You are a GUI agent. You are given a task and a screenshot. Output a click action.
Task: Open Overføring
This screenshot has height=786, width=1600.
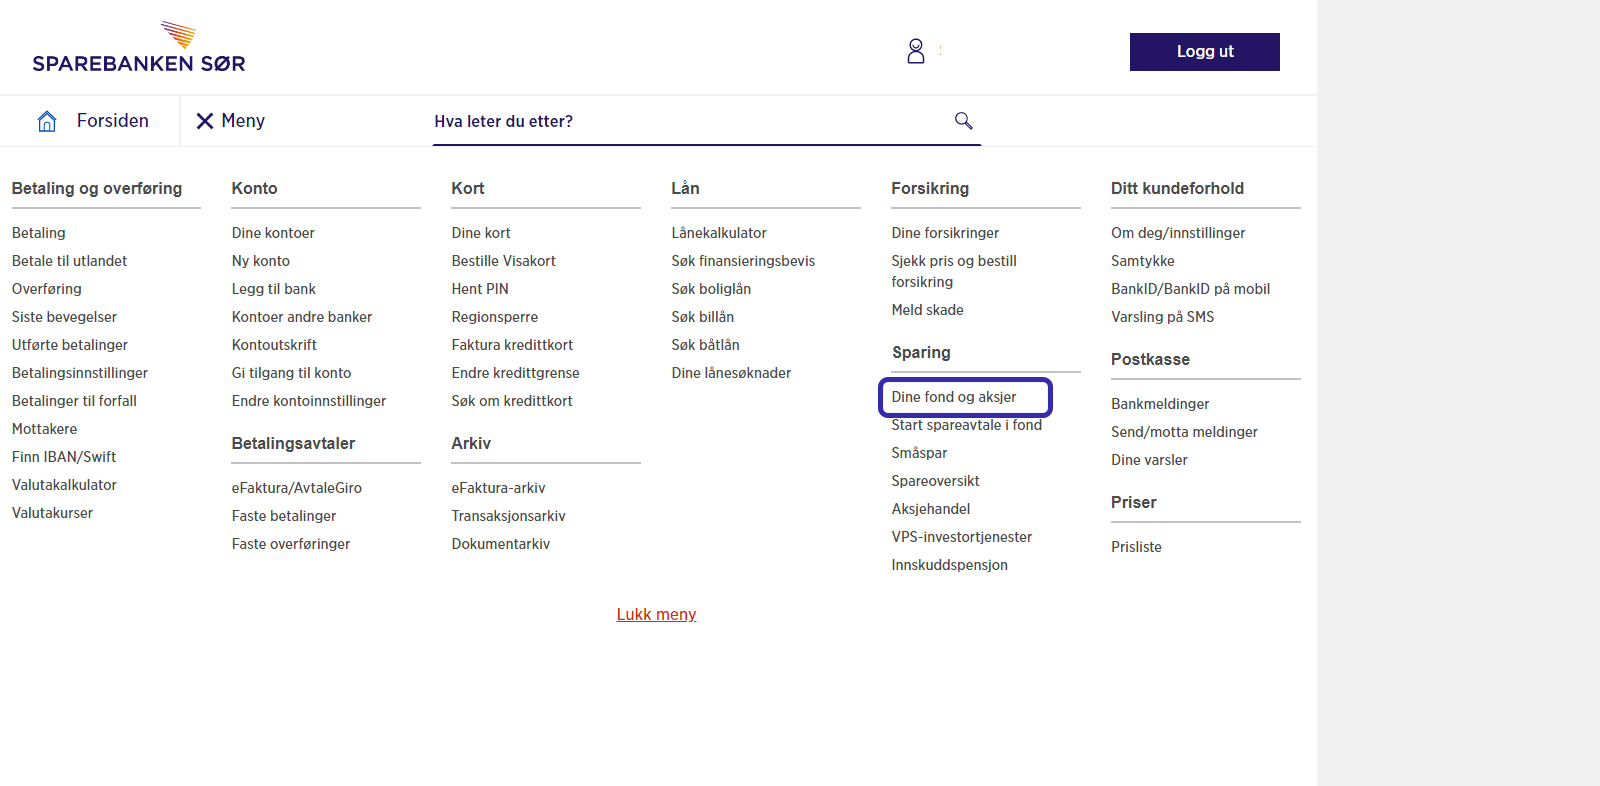tap(47, 289)
